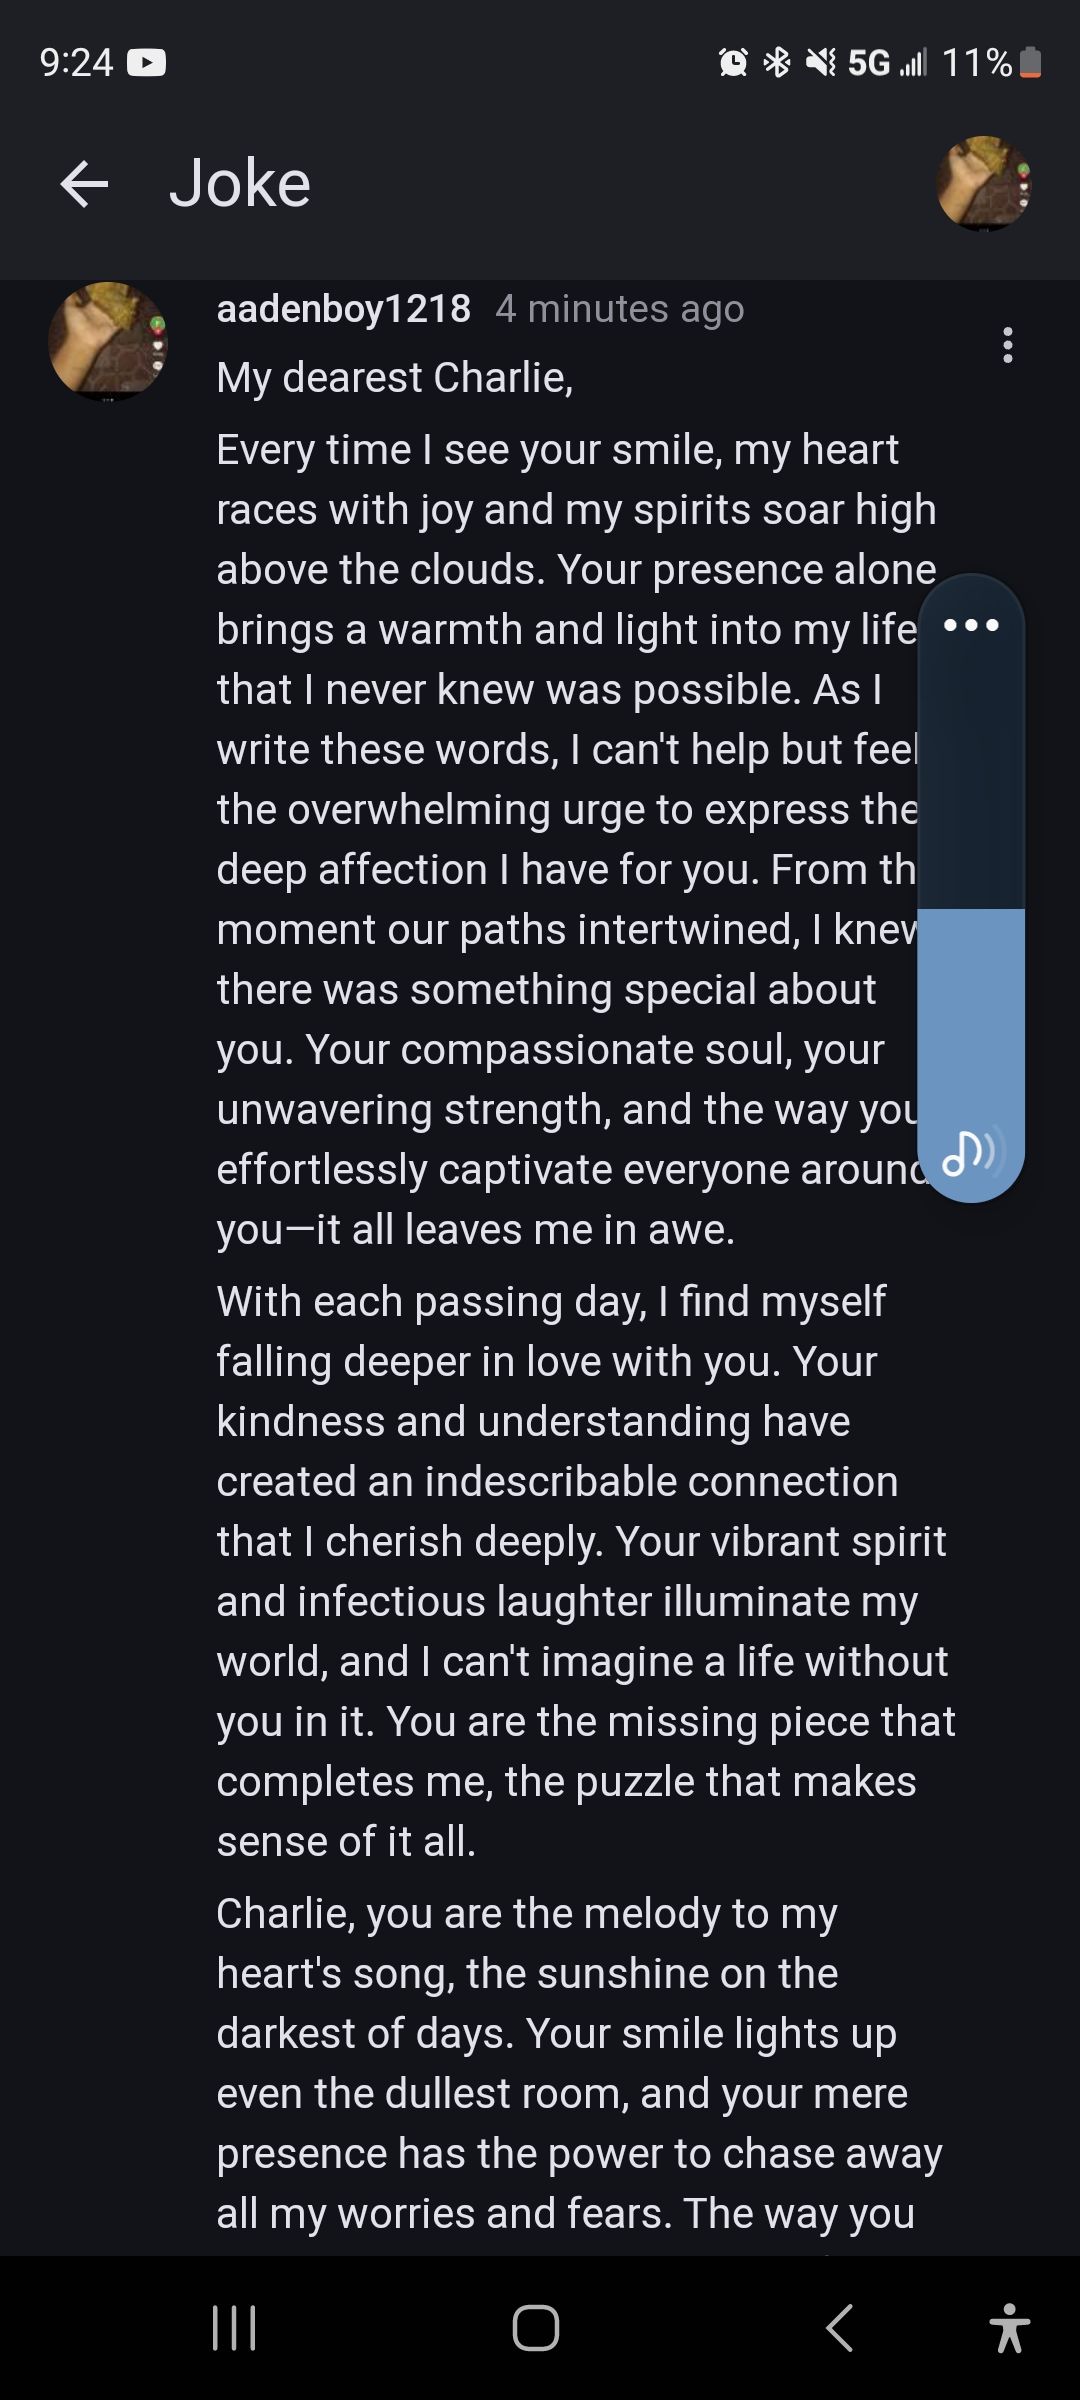Expand volume panel with three-dot button
Image resolution: width=1080 pixels, height=2400 pixels.
coord(971,626)
